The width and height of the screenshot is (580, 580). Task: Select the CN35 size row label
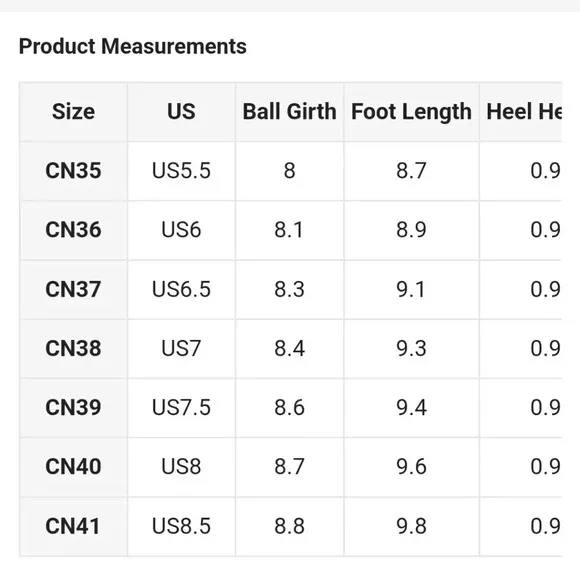coord(73,171)
